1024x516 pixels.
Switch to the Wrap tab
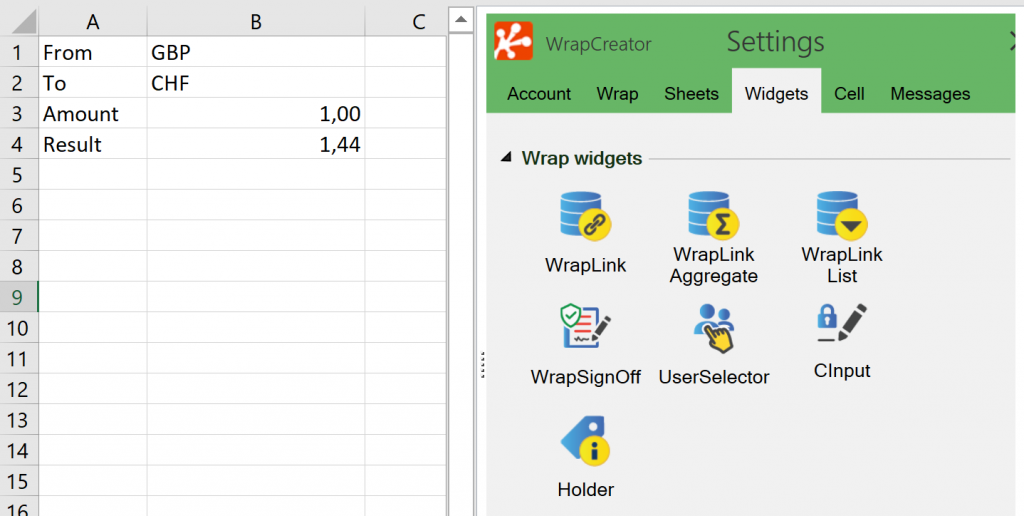coord(617,93)
